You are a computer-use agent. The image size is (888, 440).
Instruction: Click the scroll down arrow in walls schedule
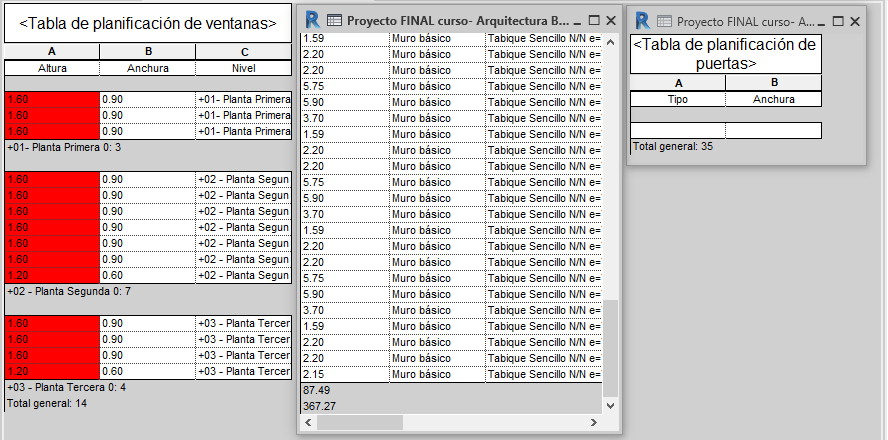[610, 405]
